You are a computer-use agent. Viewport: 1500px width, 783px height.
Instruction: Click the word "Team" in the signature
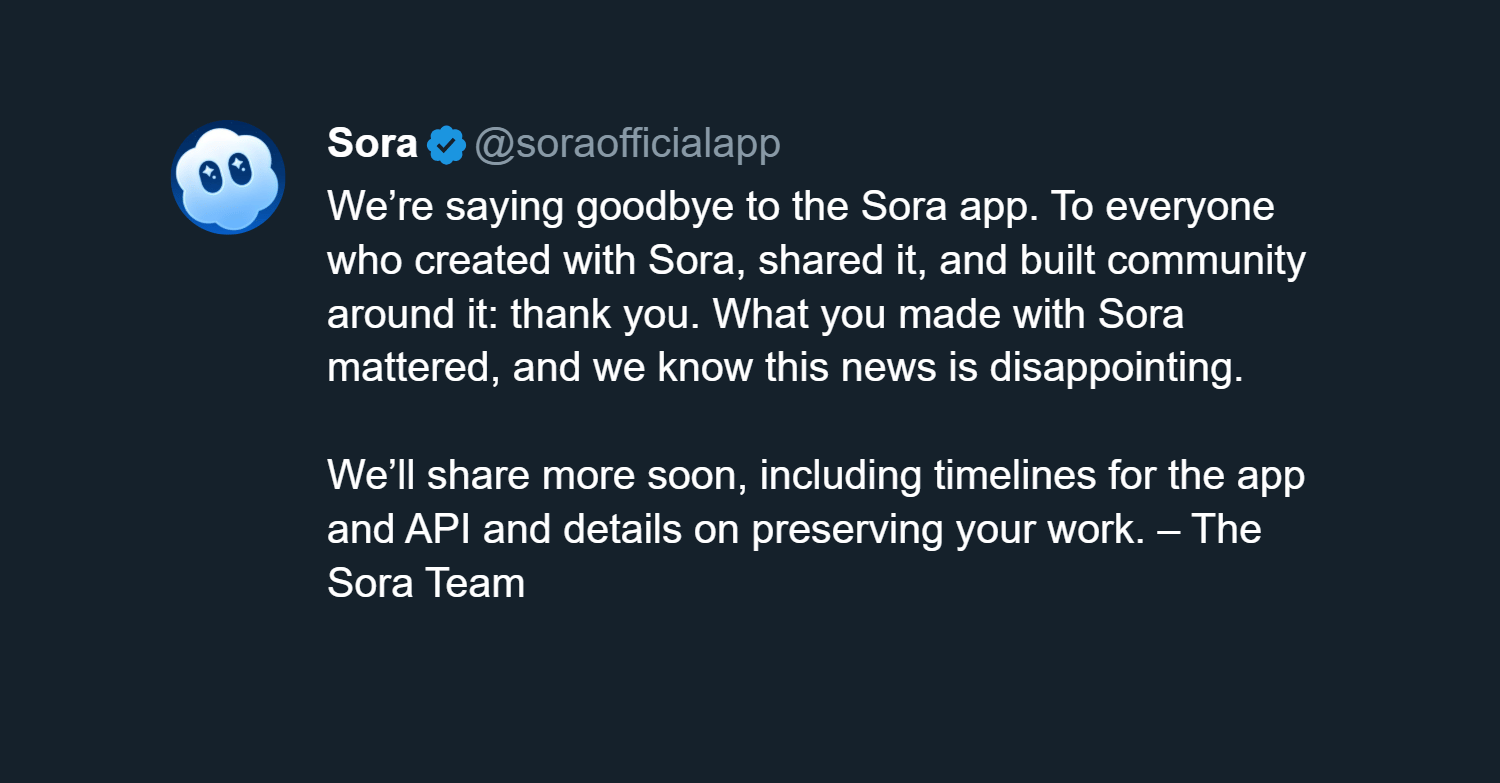point(478,584)
